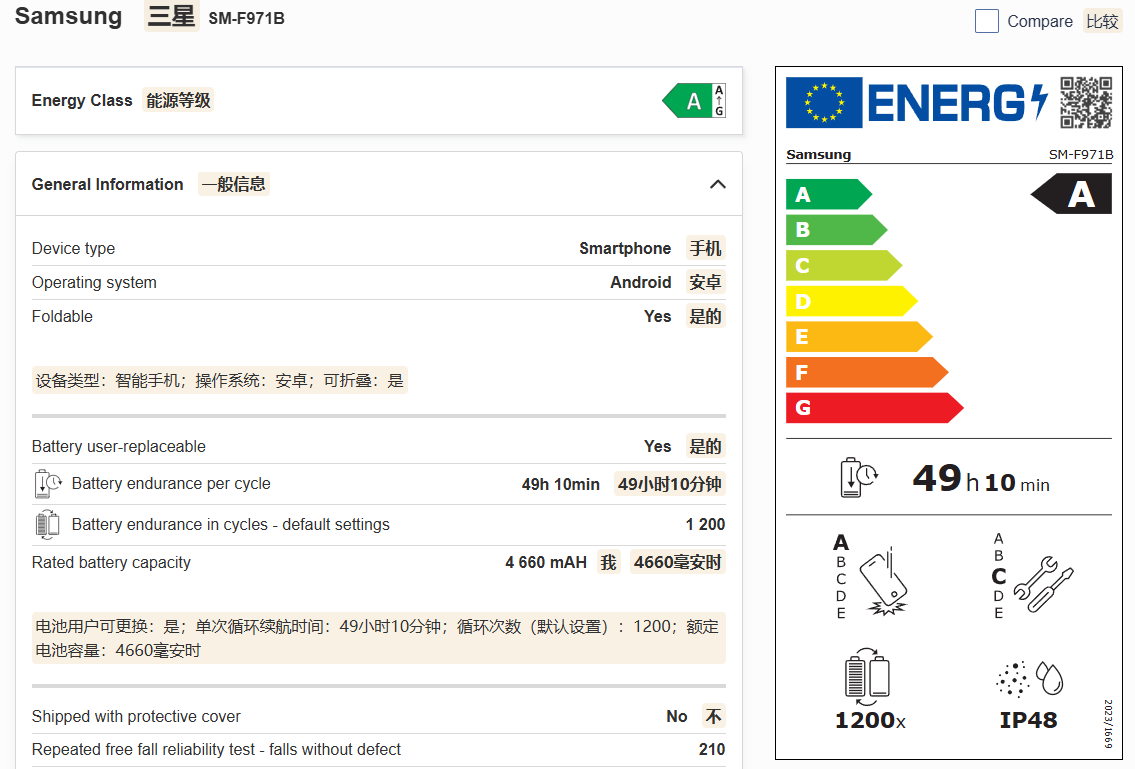Image resolution: width=1135 pixels, height=769 pixels.
Task: Click the SM-F971B model heading
Action: pos(246,19)
